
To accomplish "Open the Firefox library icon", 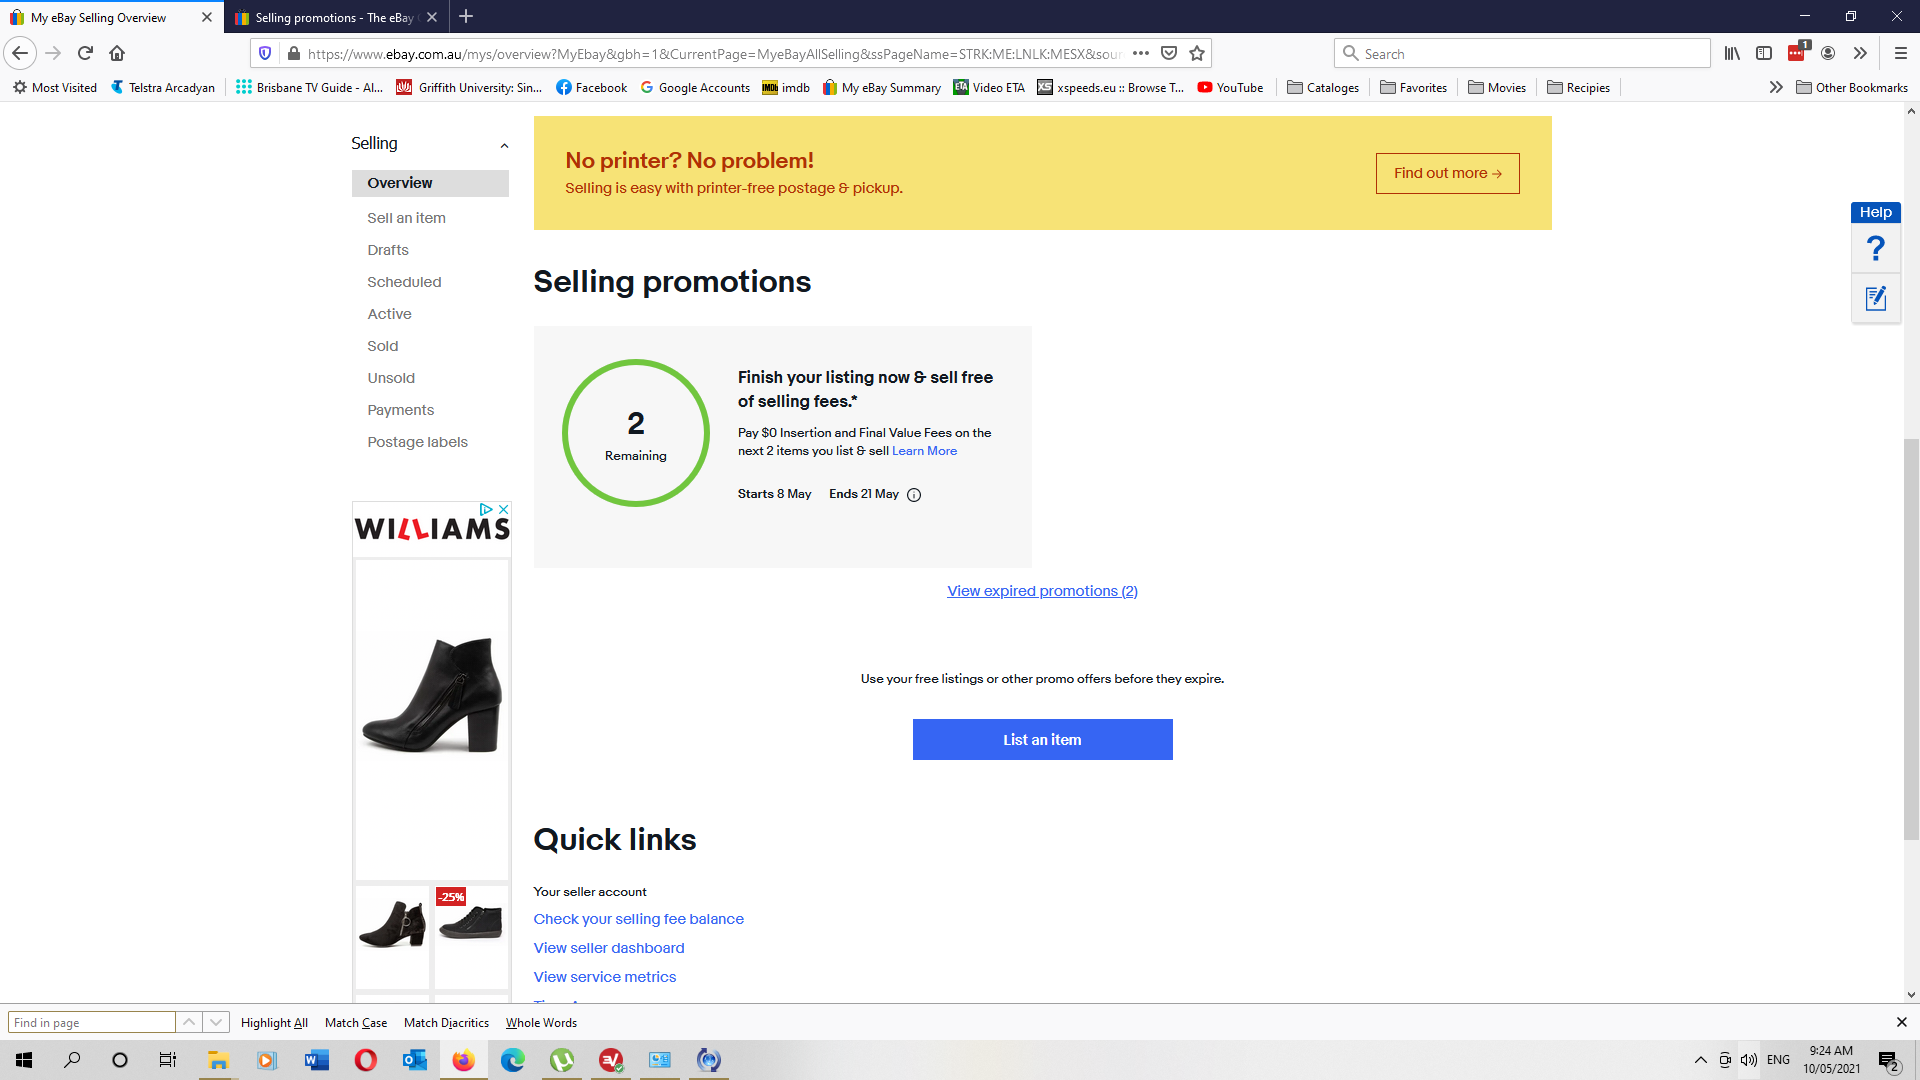I will click(1732, 53).
